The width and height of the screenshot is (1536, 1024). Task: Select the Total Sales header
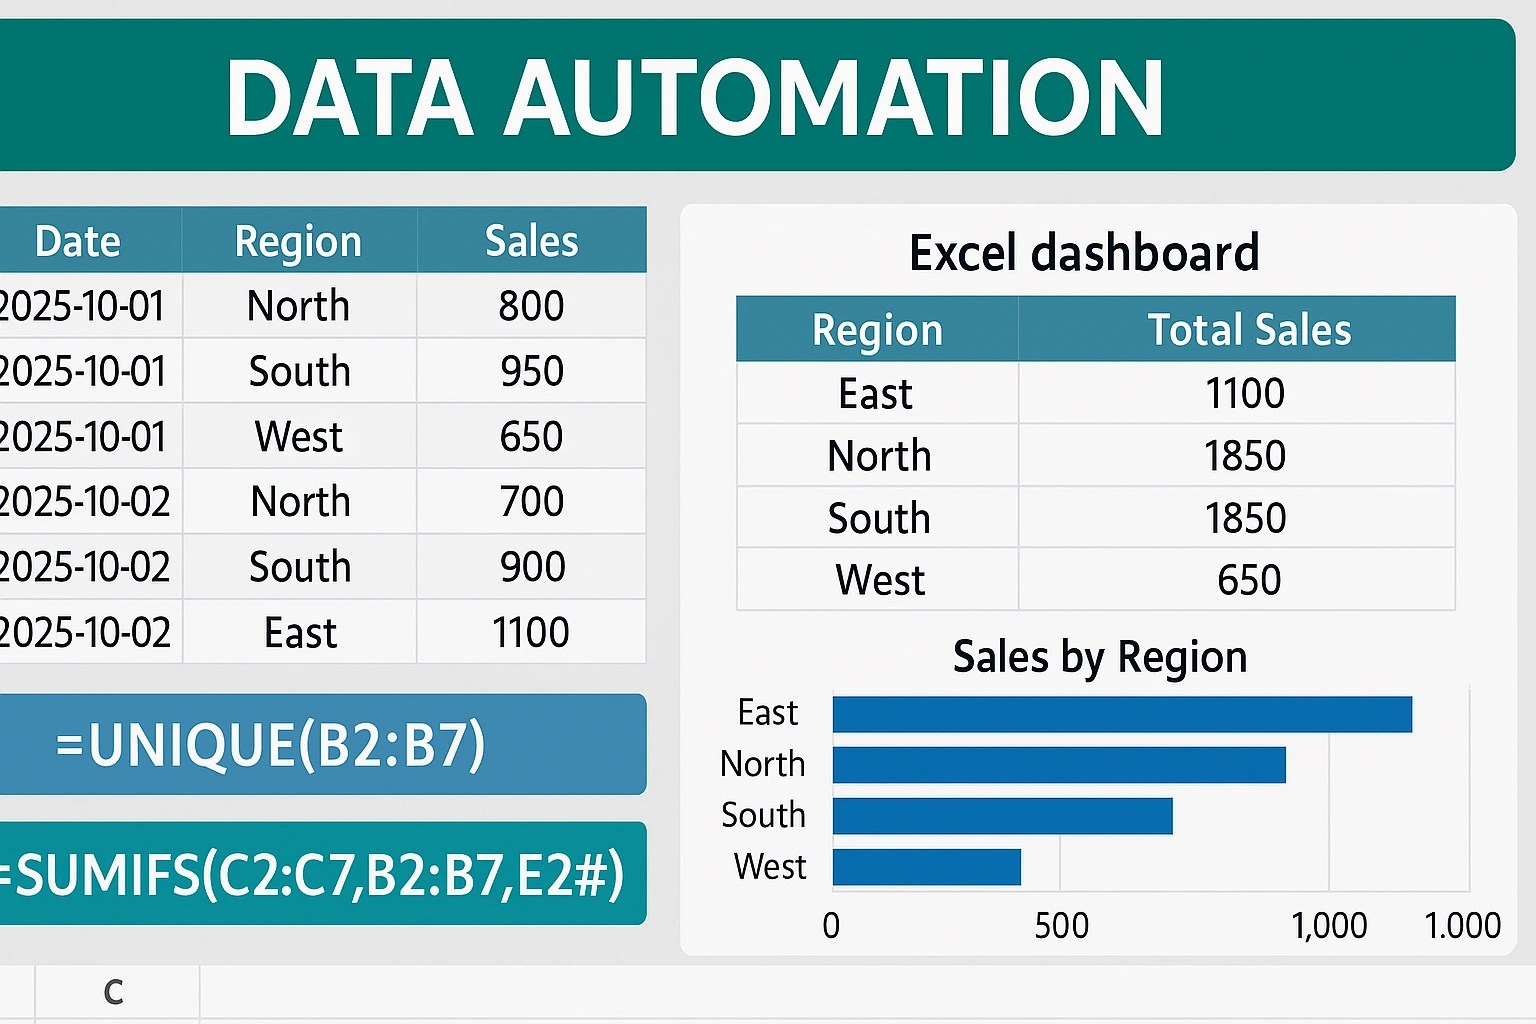tap(1237, 329)
